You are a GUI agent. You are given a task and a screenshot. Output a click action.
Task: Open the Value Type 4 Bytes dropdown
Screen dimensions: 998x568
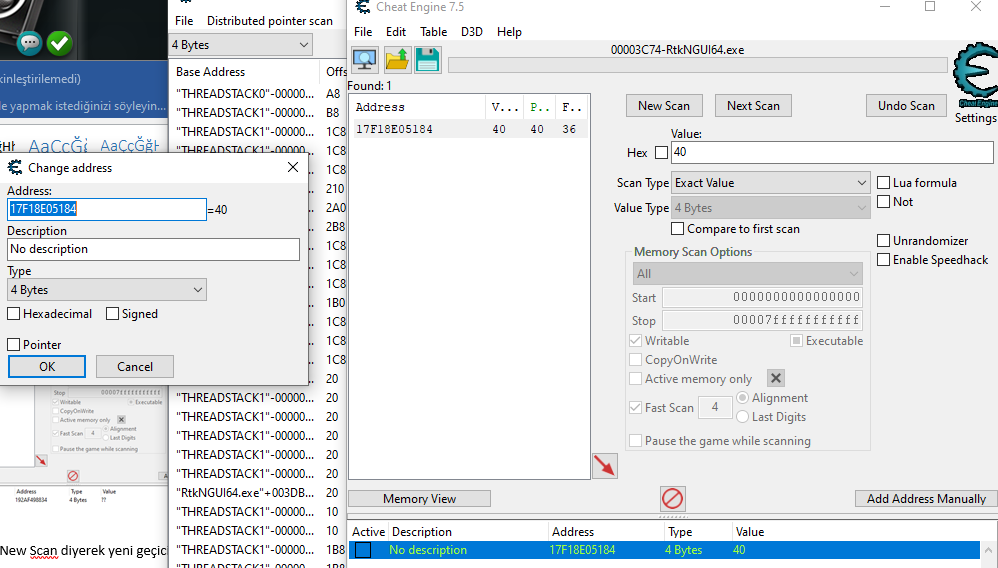pos(771,208)
